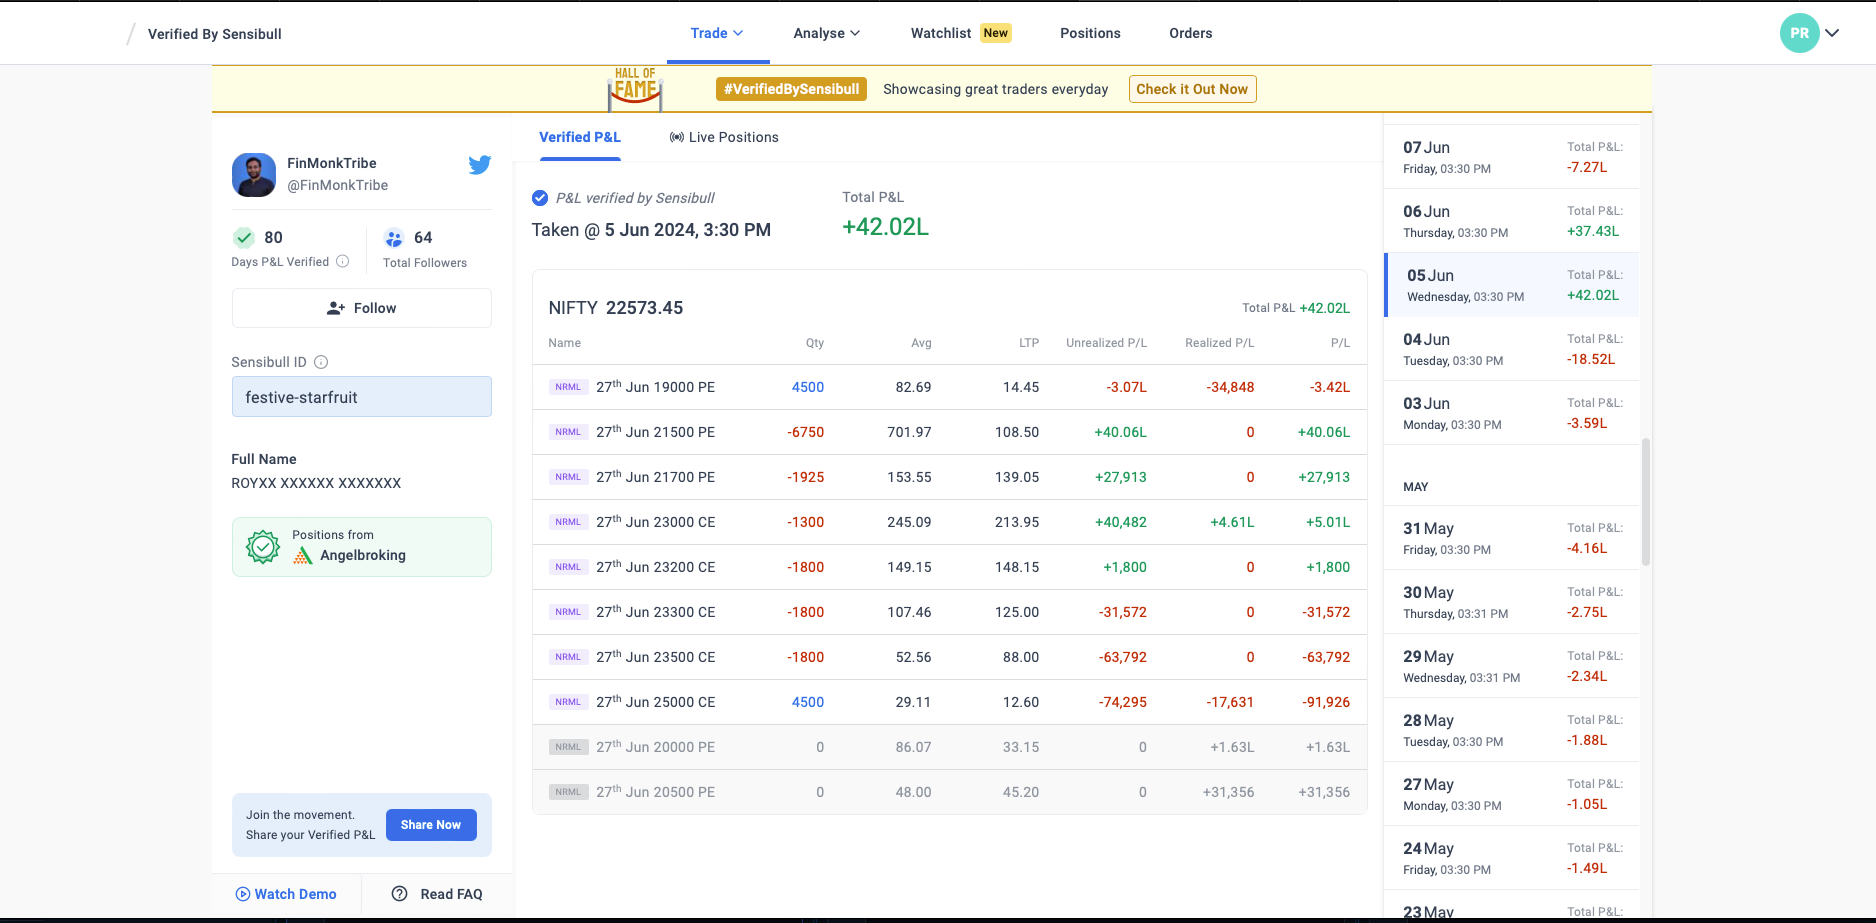Click info icon next to Sensibull ID
The image size is (1876, 923).
pos(321,362)
